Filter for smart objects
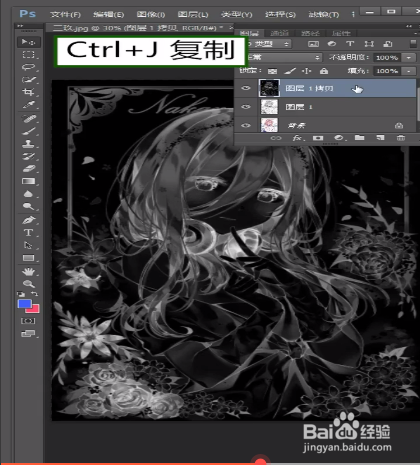Image resolution: width=420 pixels, height=465 pixels. tap(387, 44)
